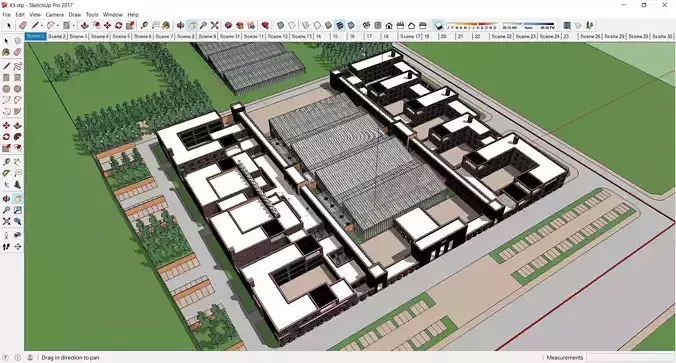Enable Monochrome face style
676x363 pixels.
(x=351, y=25)
